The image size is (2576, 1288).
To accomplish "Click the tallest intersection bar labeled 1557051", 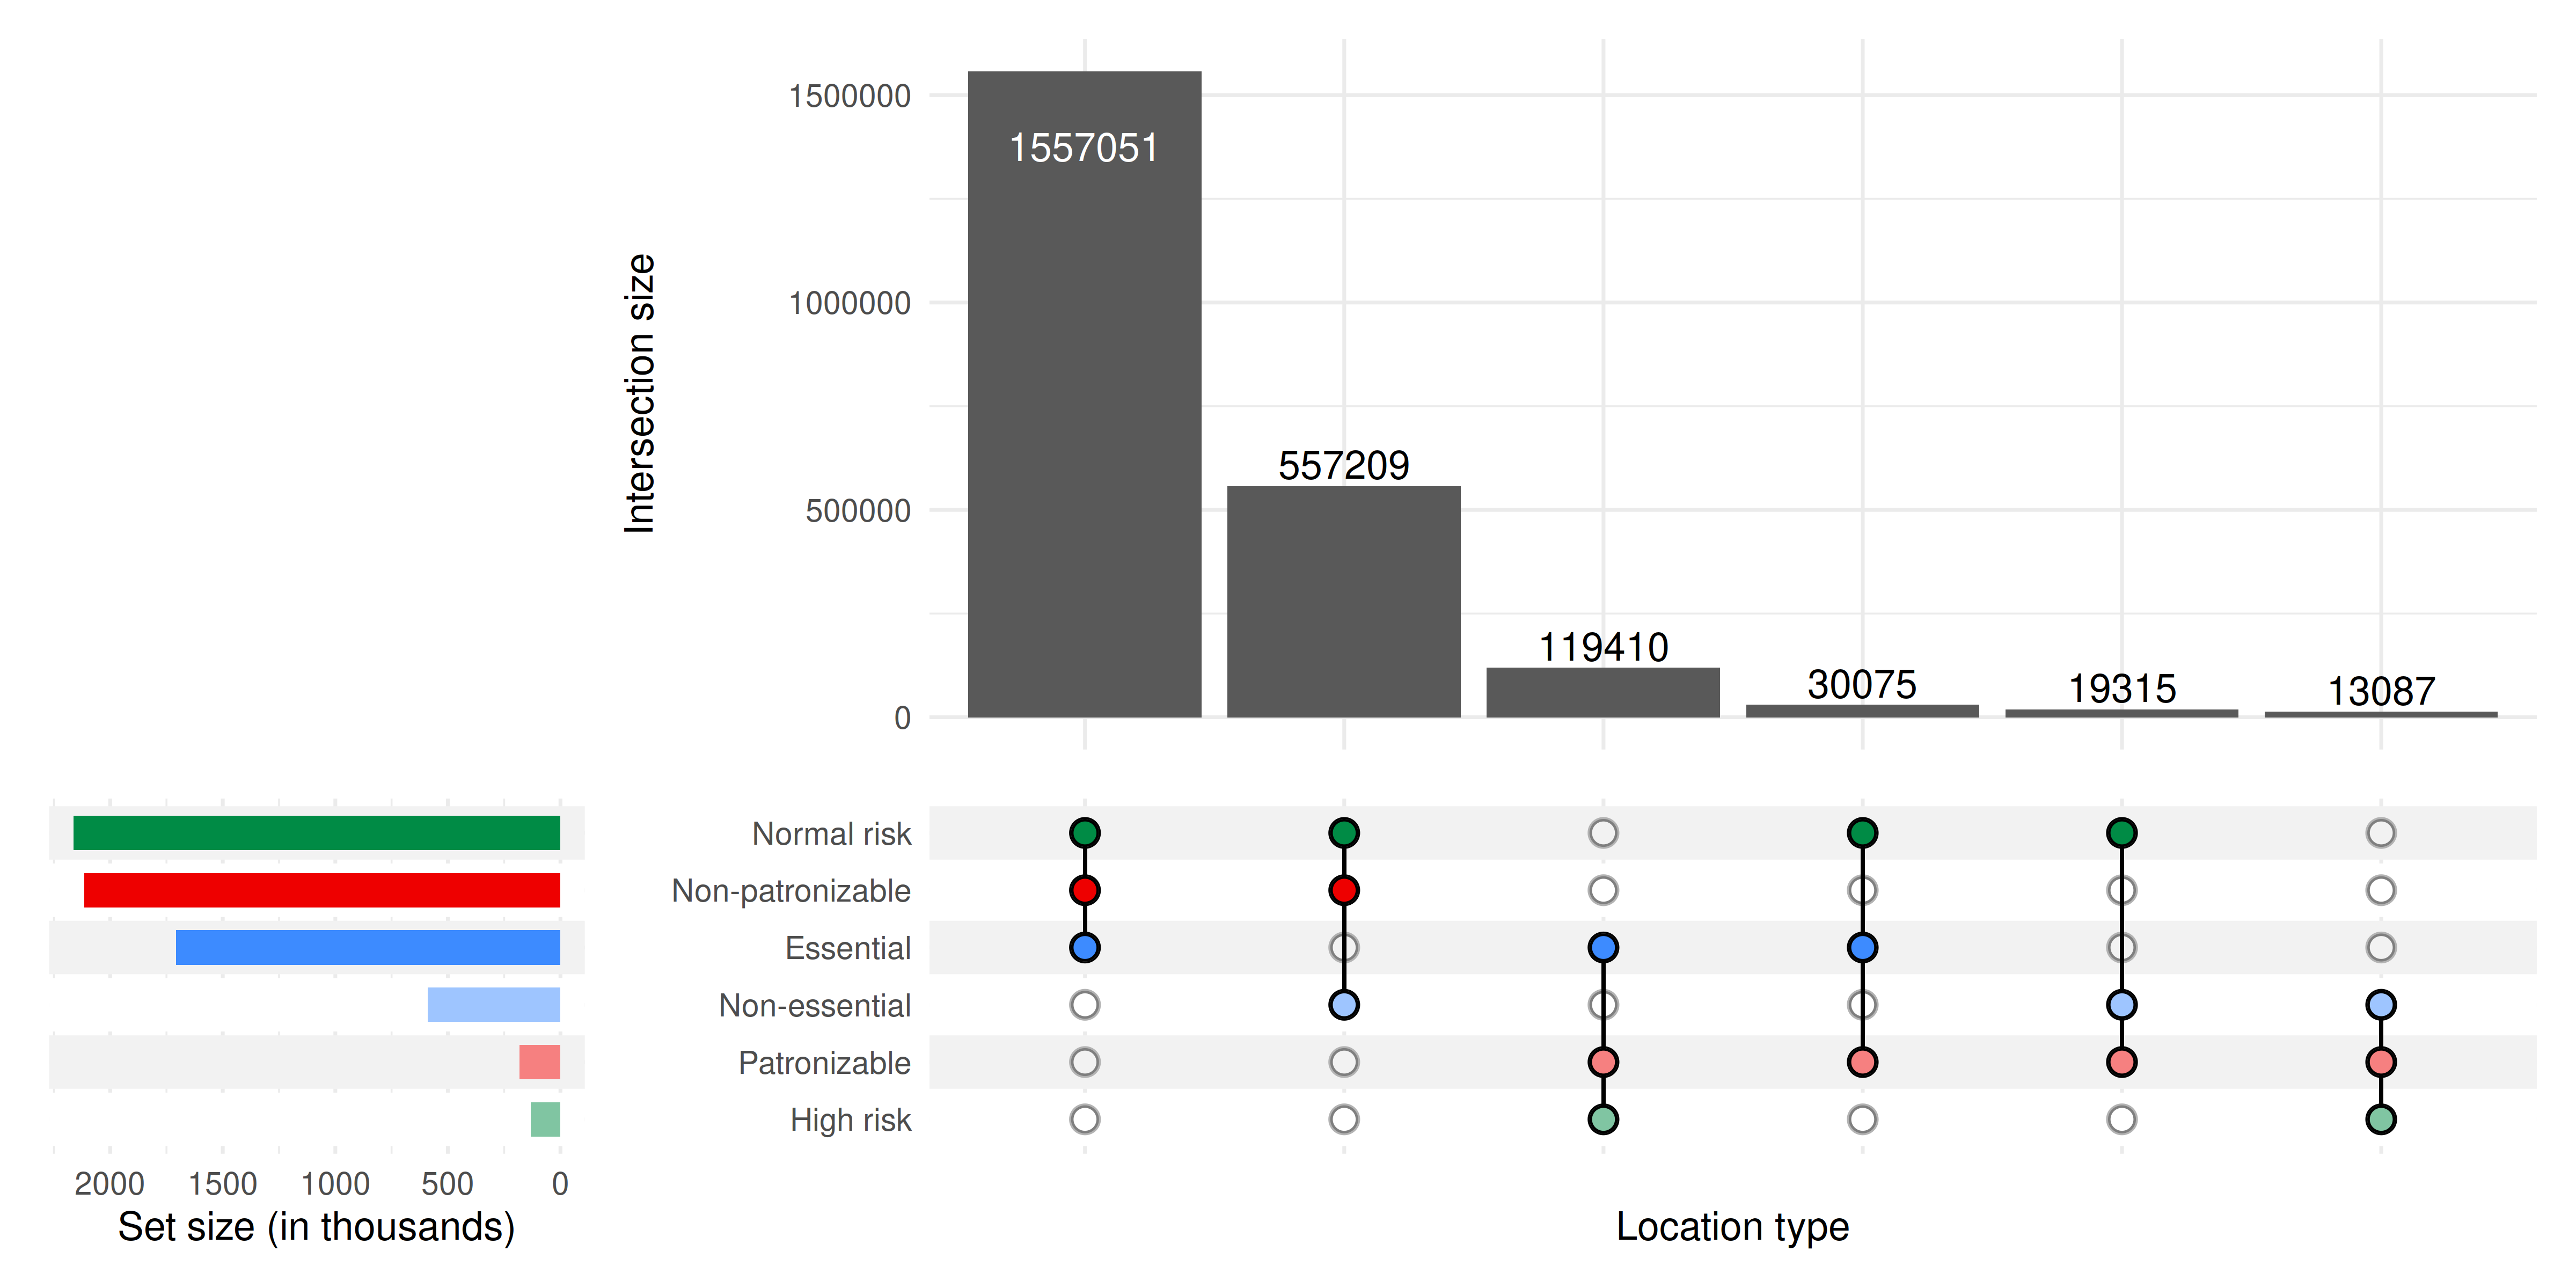I will [1084, 394].
